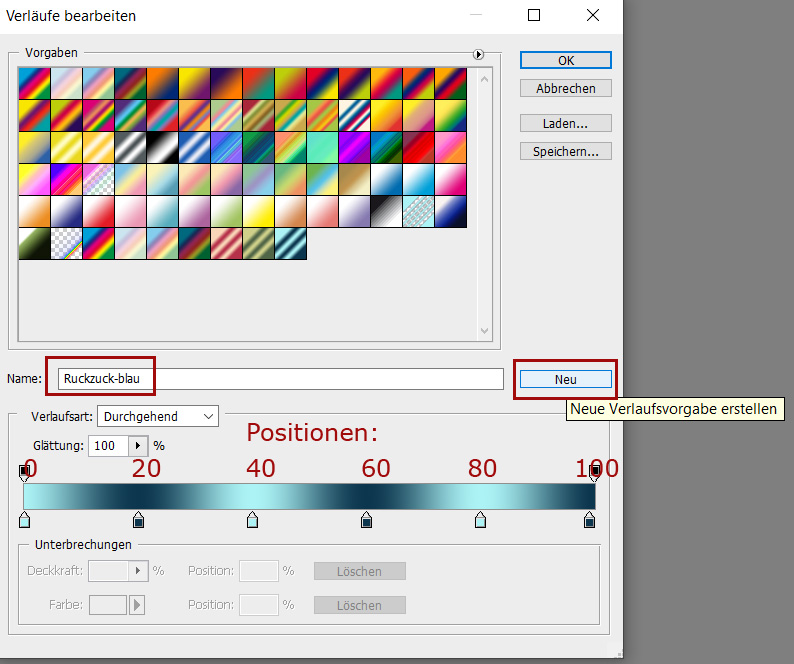
Task: Select the light cyan color stop below 80
Action: [480, 520]
